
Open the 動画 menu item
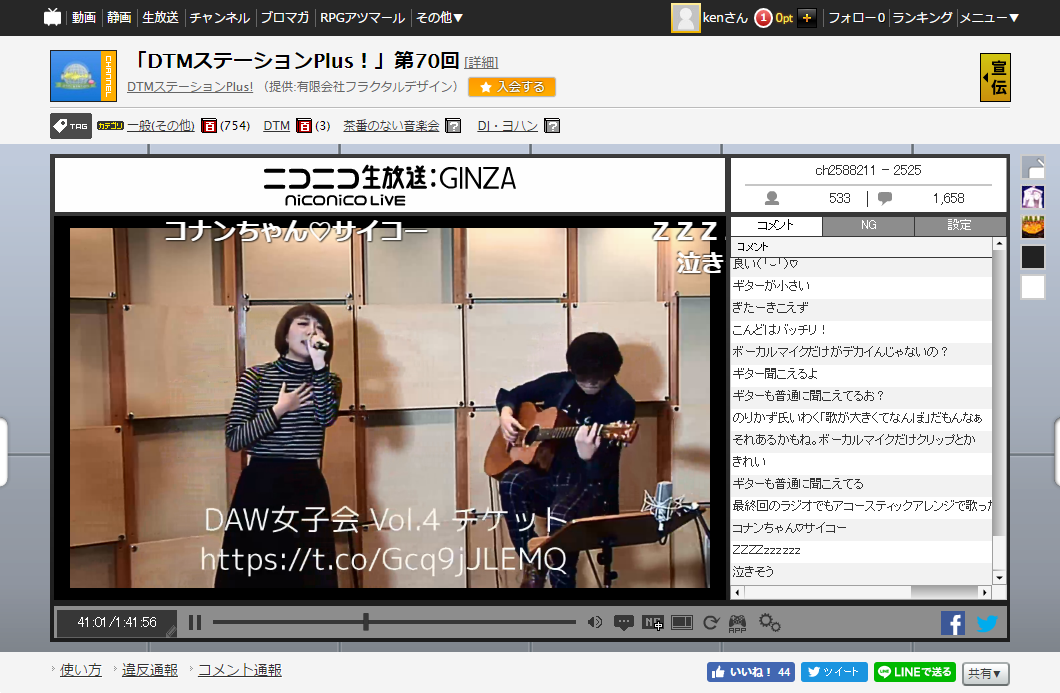click(84, 18)
